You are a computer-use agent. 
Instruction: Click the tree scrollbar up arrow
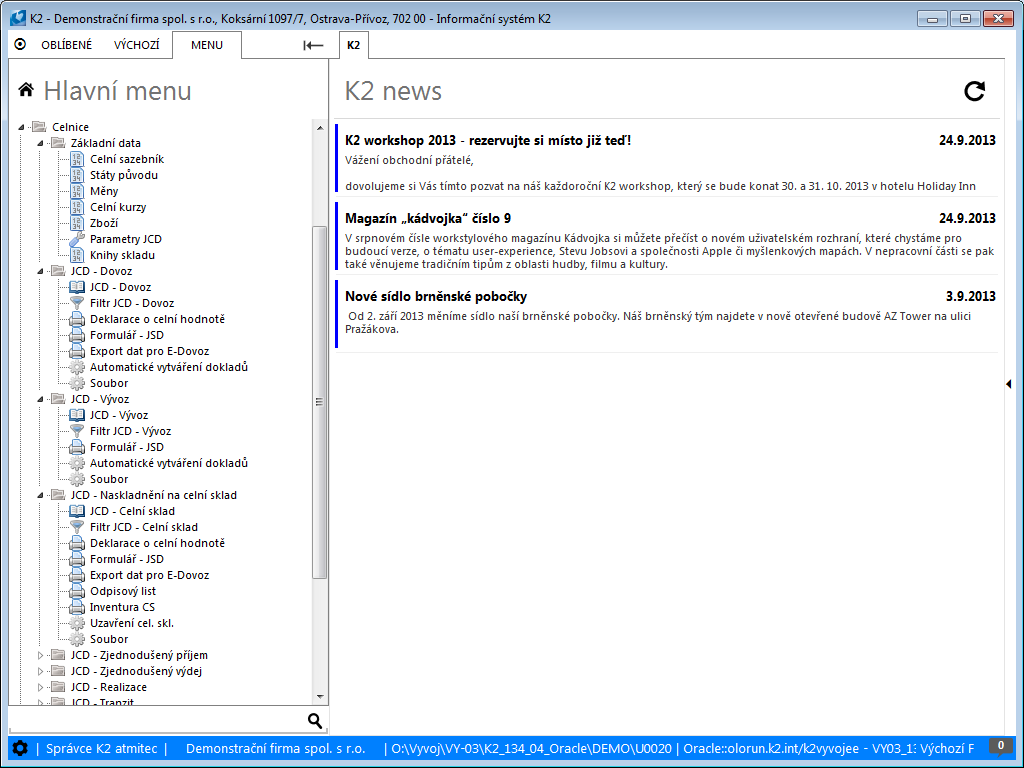pyautogui.click(x=320, y=128)
